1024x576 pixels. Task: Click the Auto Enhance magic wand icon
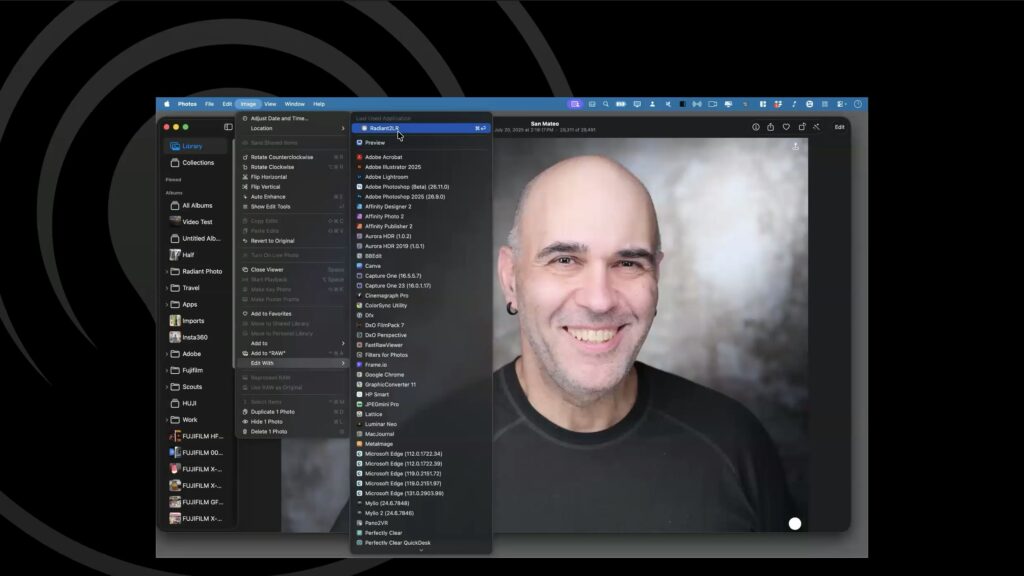(817, 127)
